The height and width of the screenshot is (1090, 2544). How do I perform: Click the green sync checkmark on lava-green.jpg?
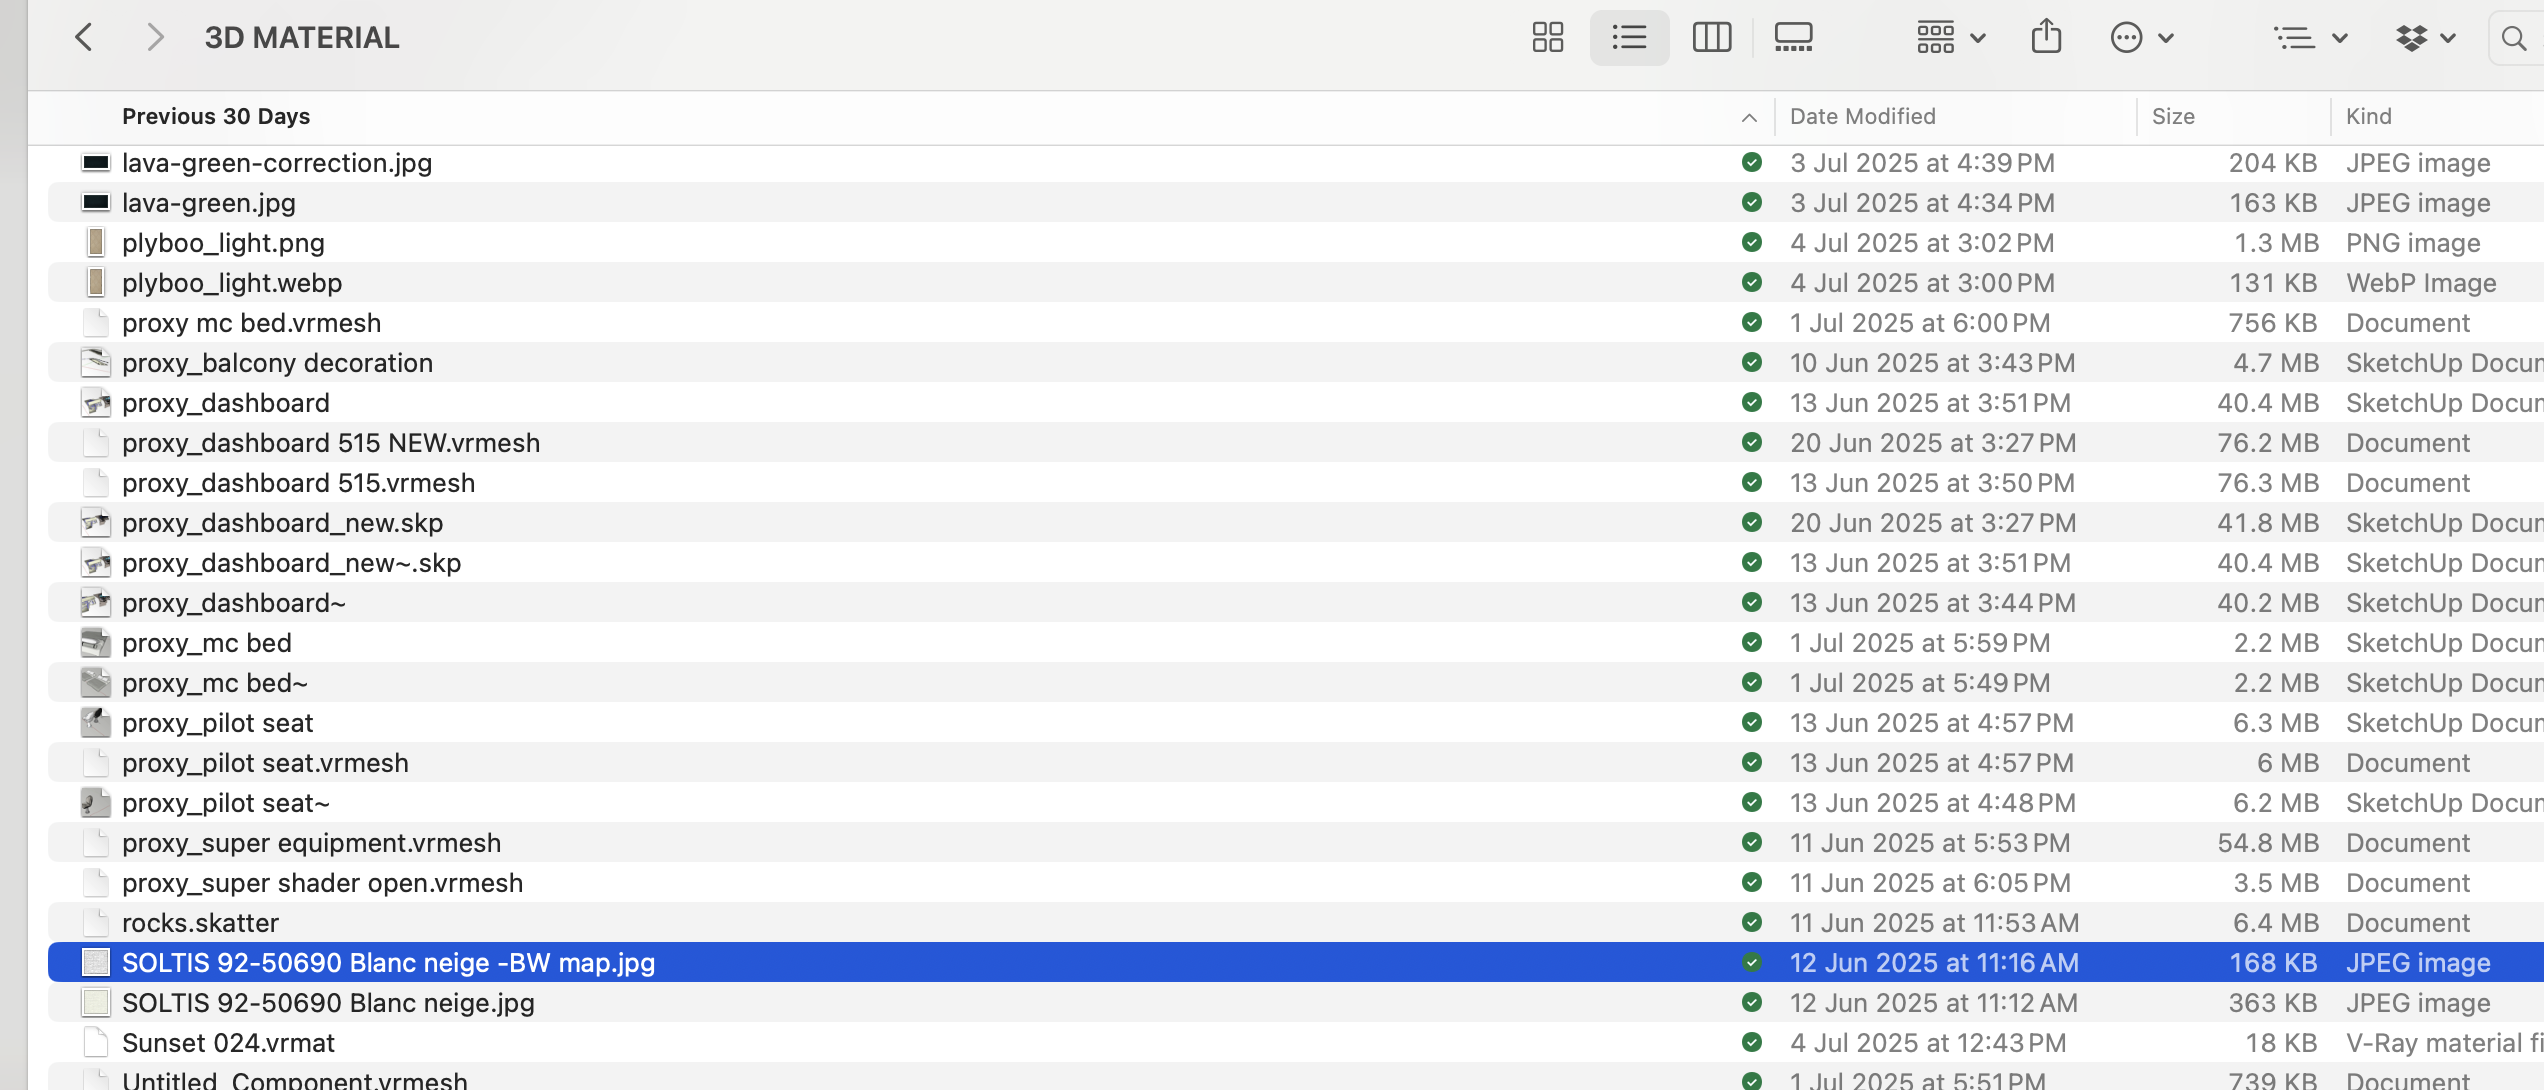coord(1750,202)
